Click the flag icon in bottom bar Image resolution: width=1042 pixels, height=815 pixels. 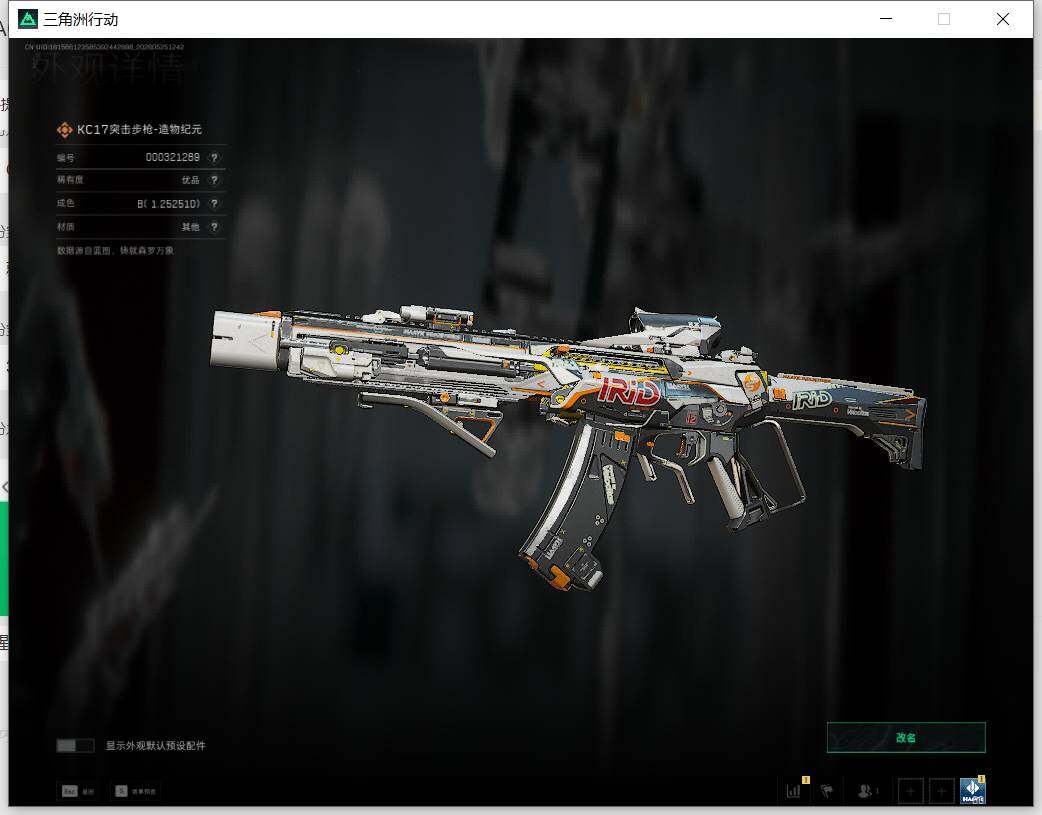coord(827,791)
